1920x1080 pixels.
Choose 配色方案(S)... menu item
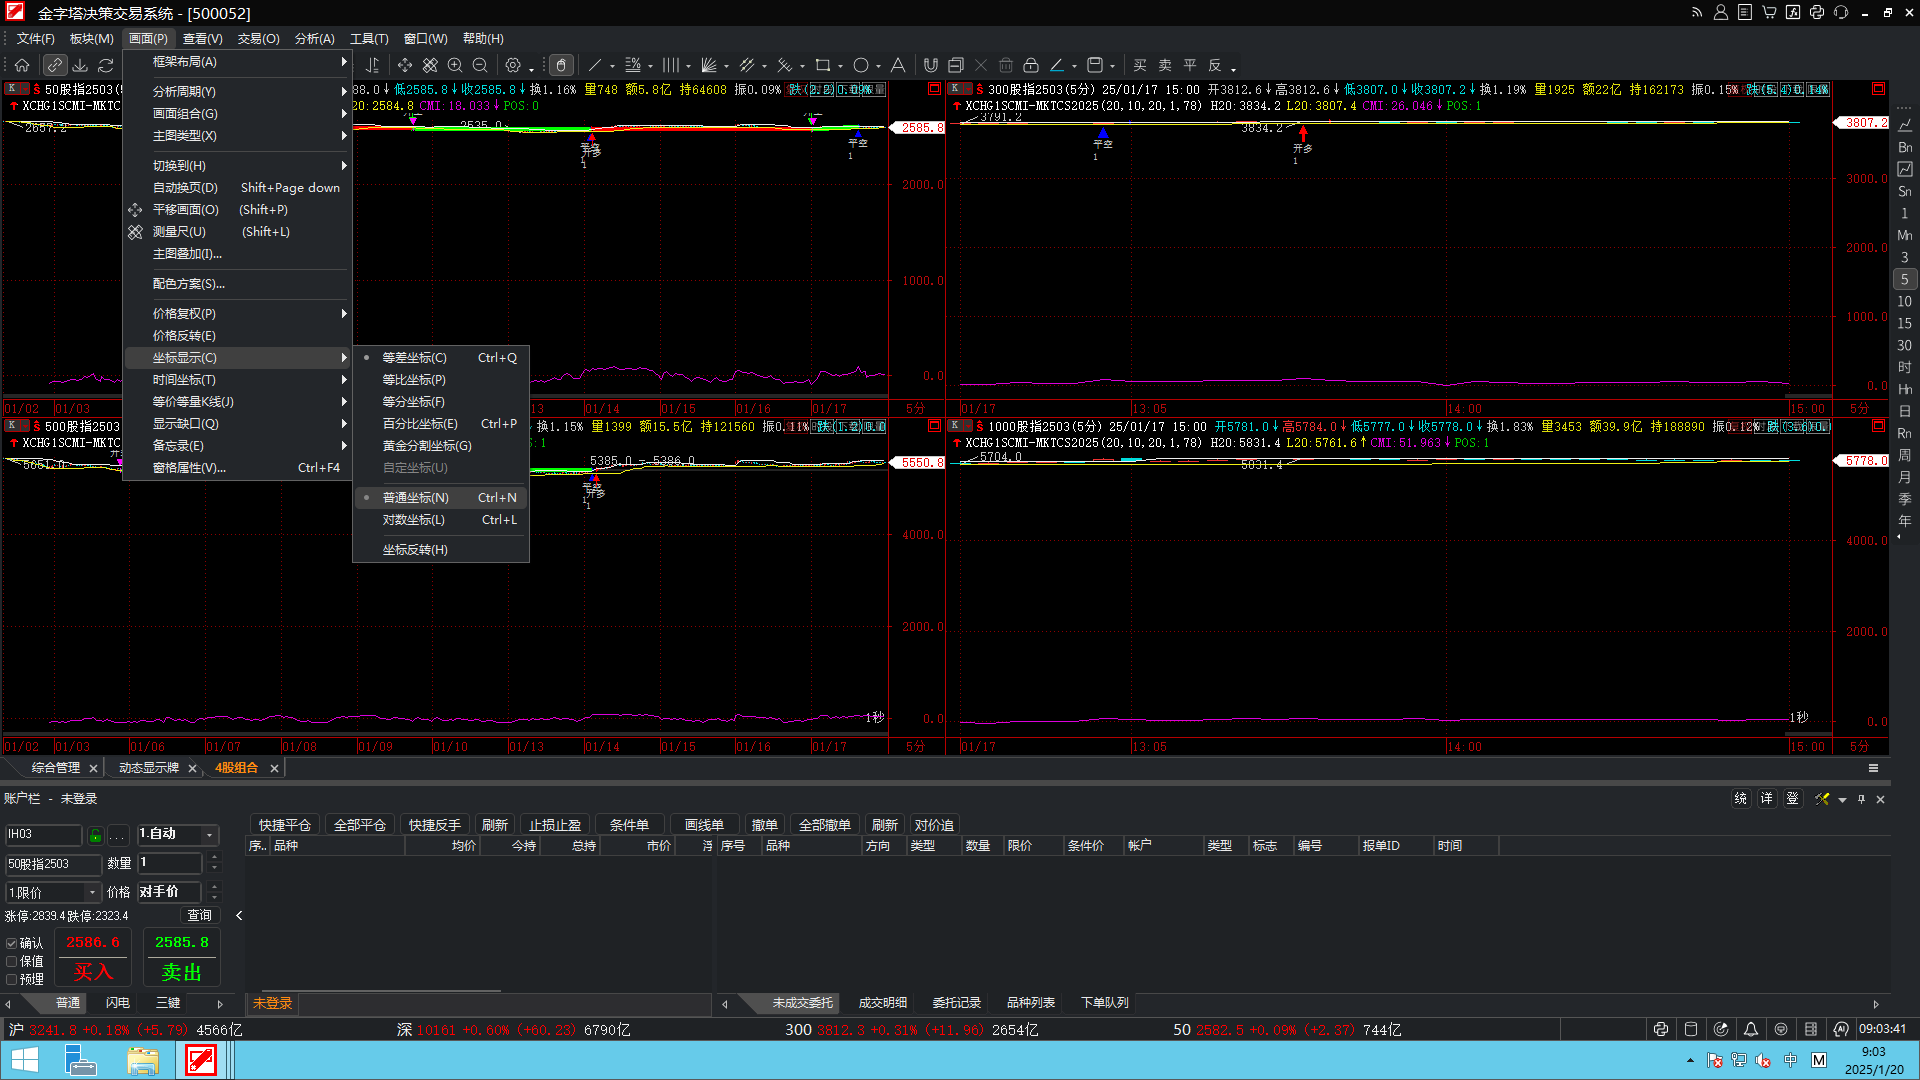237,284
